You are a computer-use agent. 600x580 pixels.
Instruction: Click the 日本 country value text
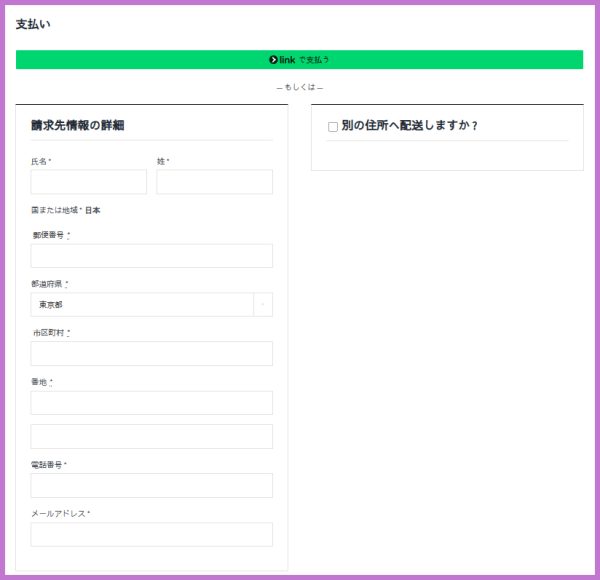(x=92, y=211)
